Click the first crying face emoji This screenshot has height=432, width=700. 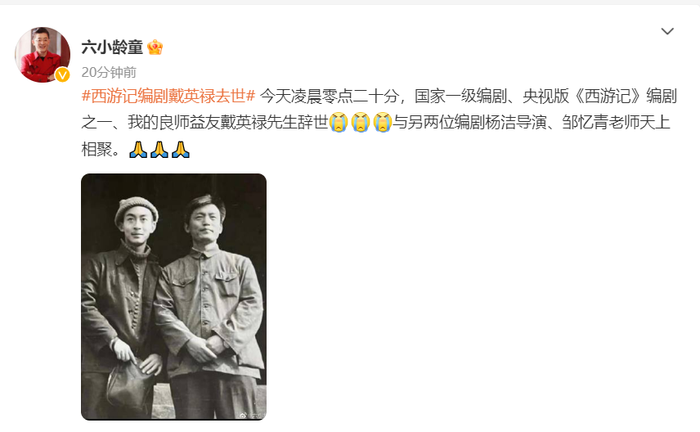point(339,122)
